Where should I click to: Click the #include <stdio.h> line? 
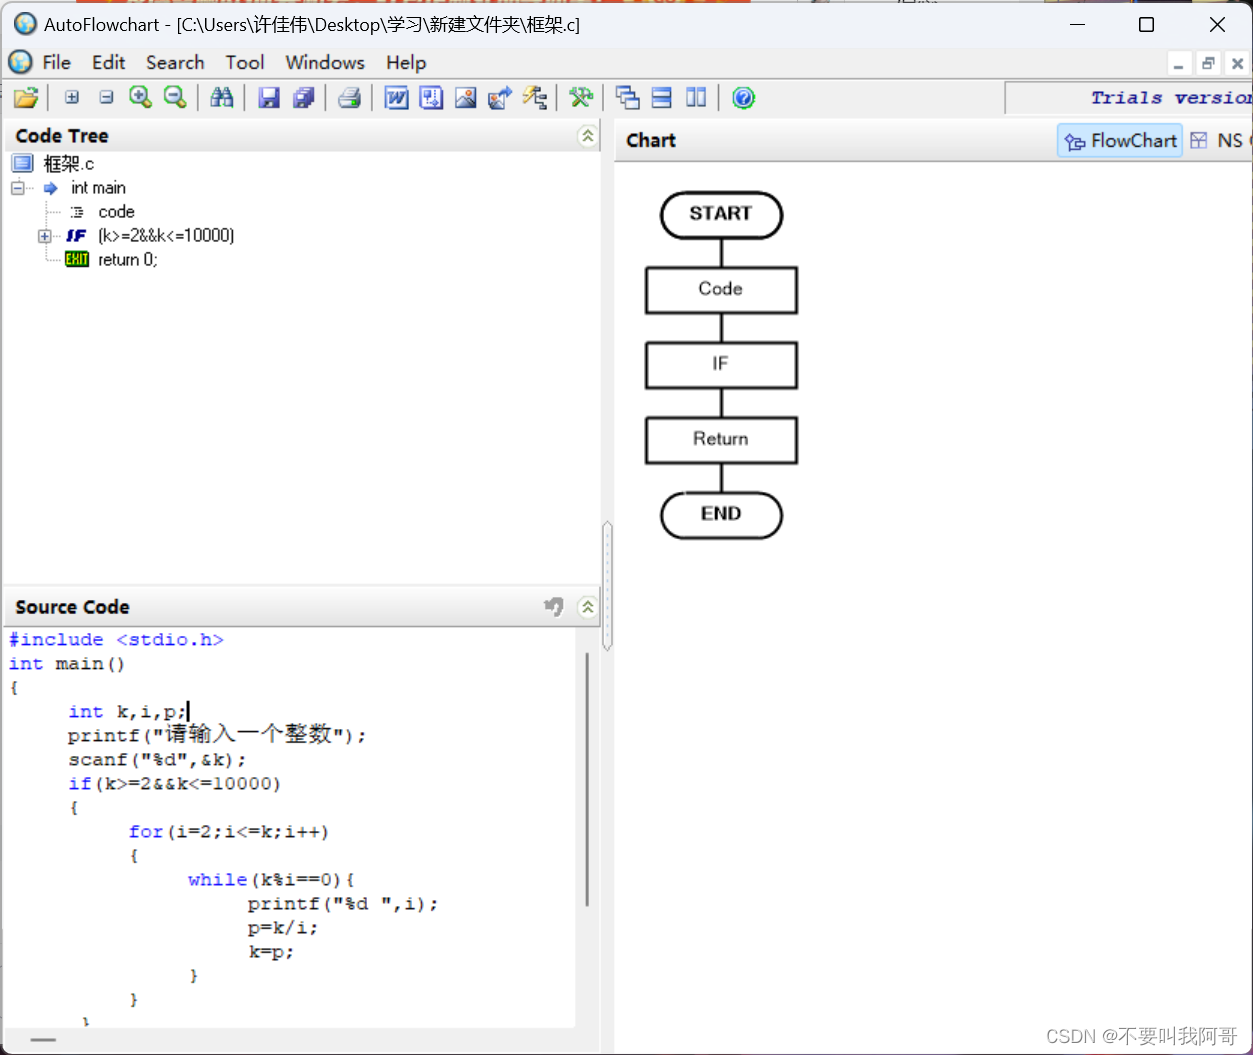click(116, 640)
